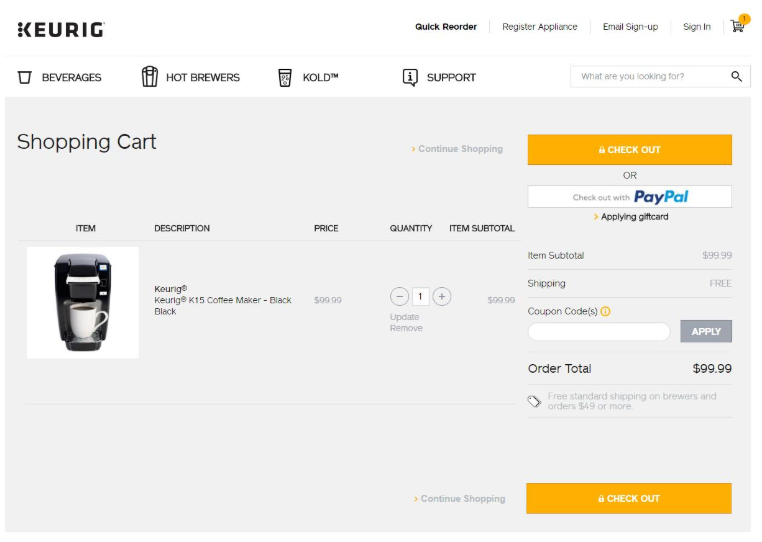762x542 pixels.
Task: Open the Hot Brewers menu
Action: click(191, 77)
